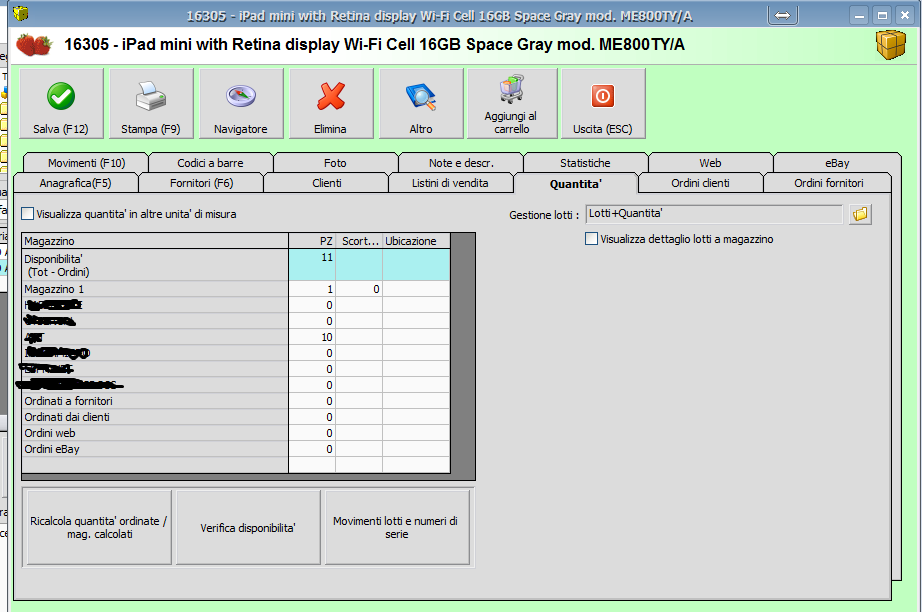This screenshot has height=612, width=922.
Task: Open the Clienti tab
Action: pos(326,183)
